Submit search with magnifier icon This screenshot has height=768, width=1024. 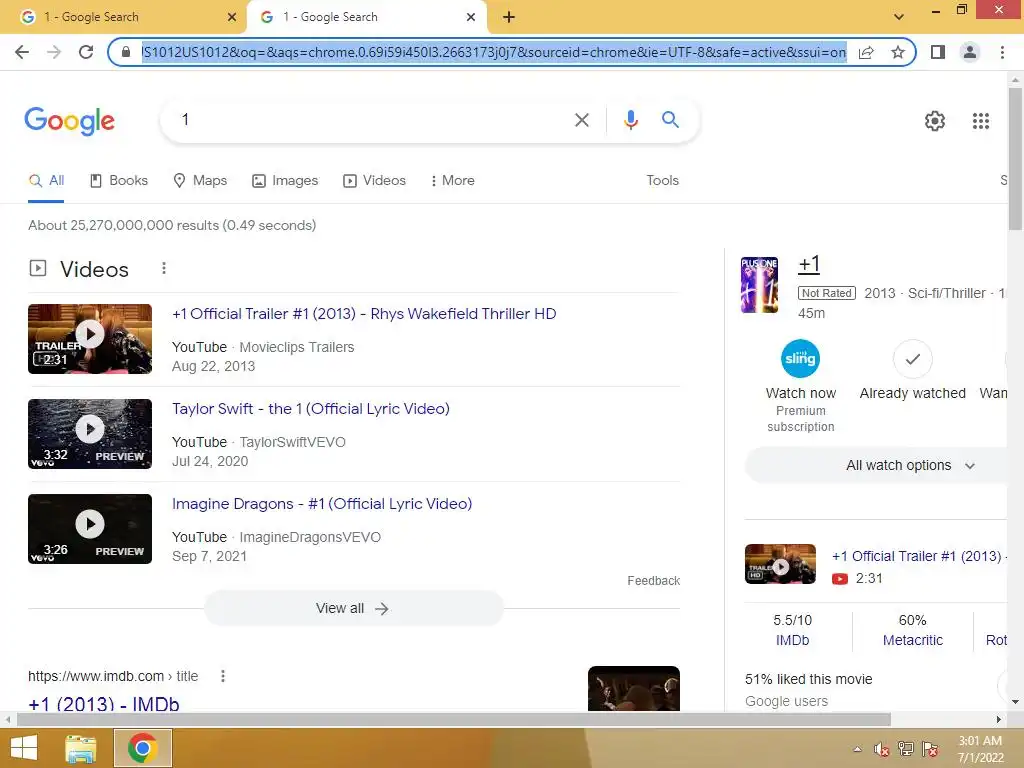(670, 120)
